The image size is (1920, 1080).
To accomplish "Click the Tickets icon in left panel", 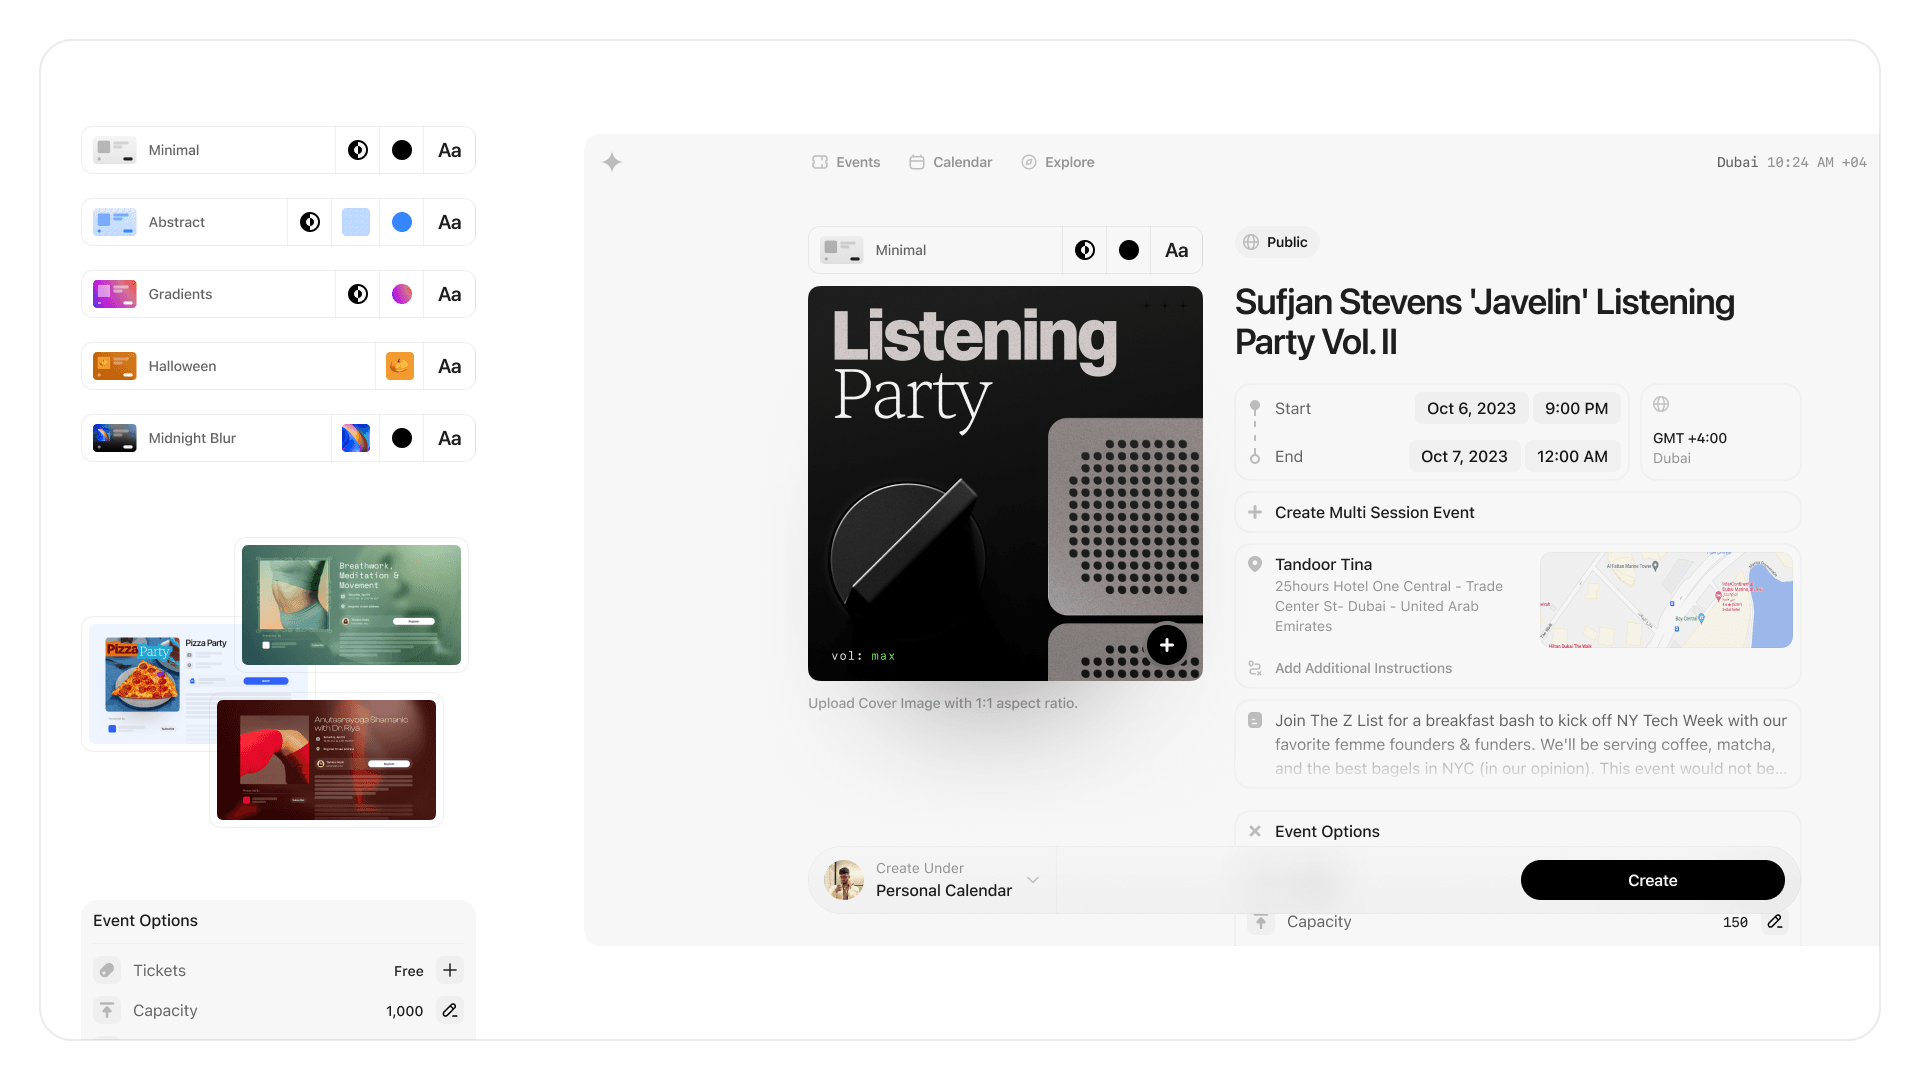I will tap(107, 970).
